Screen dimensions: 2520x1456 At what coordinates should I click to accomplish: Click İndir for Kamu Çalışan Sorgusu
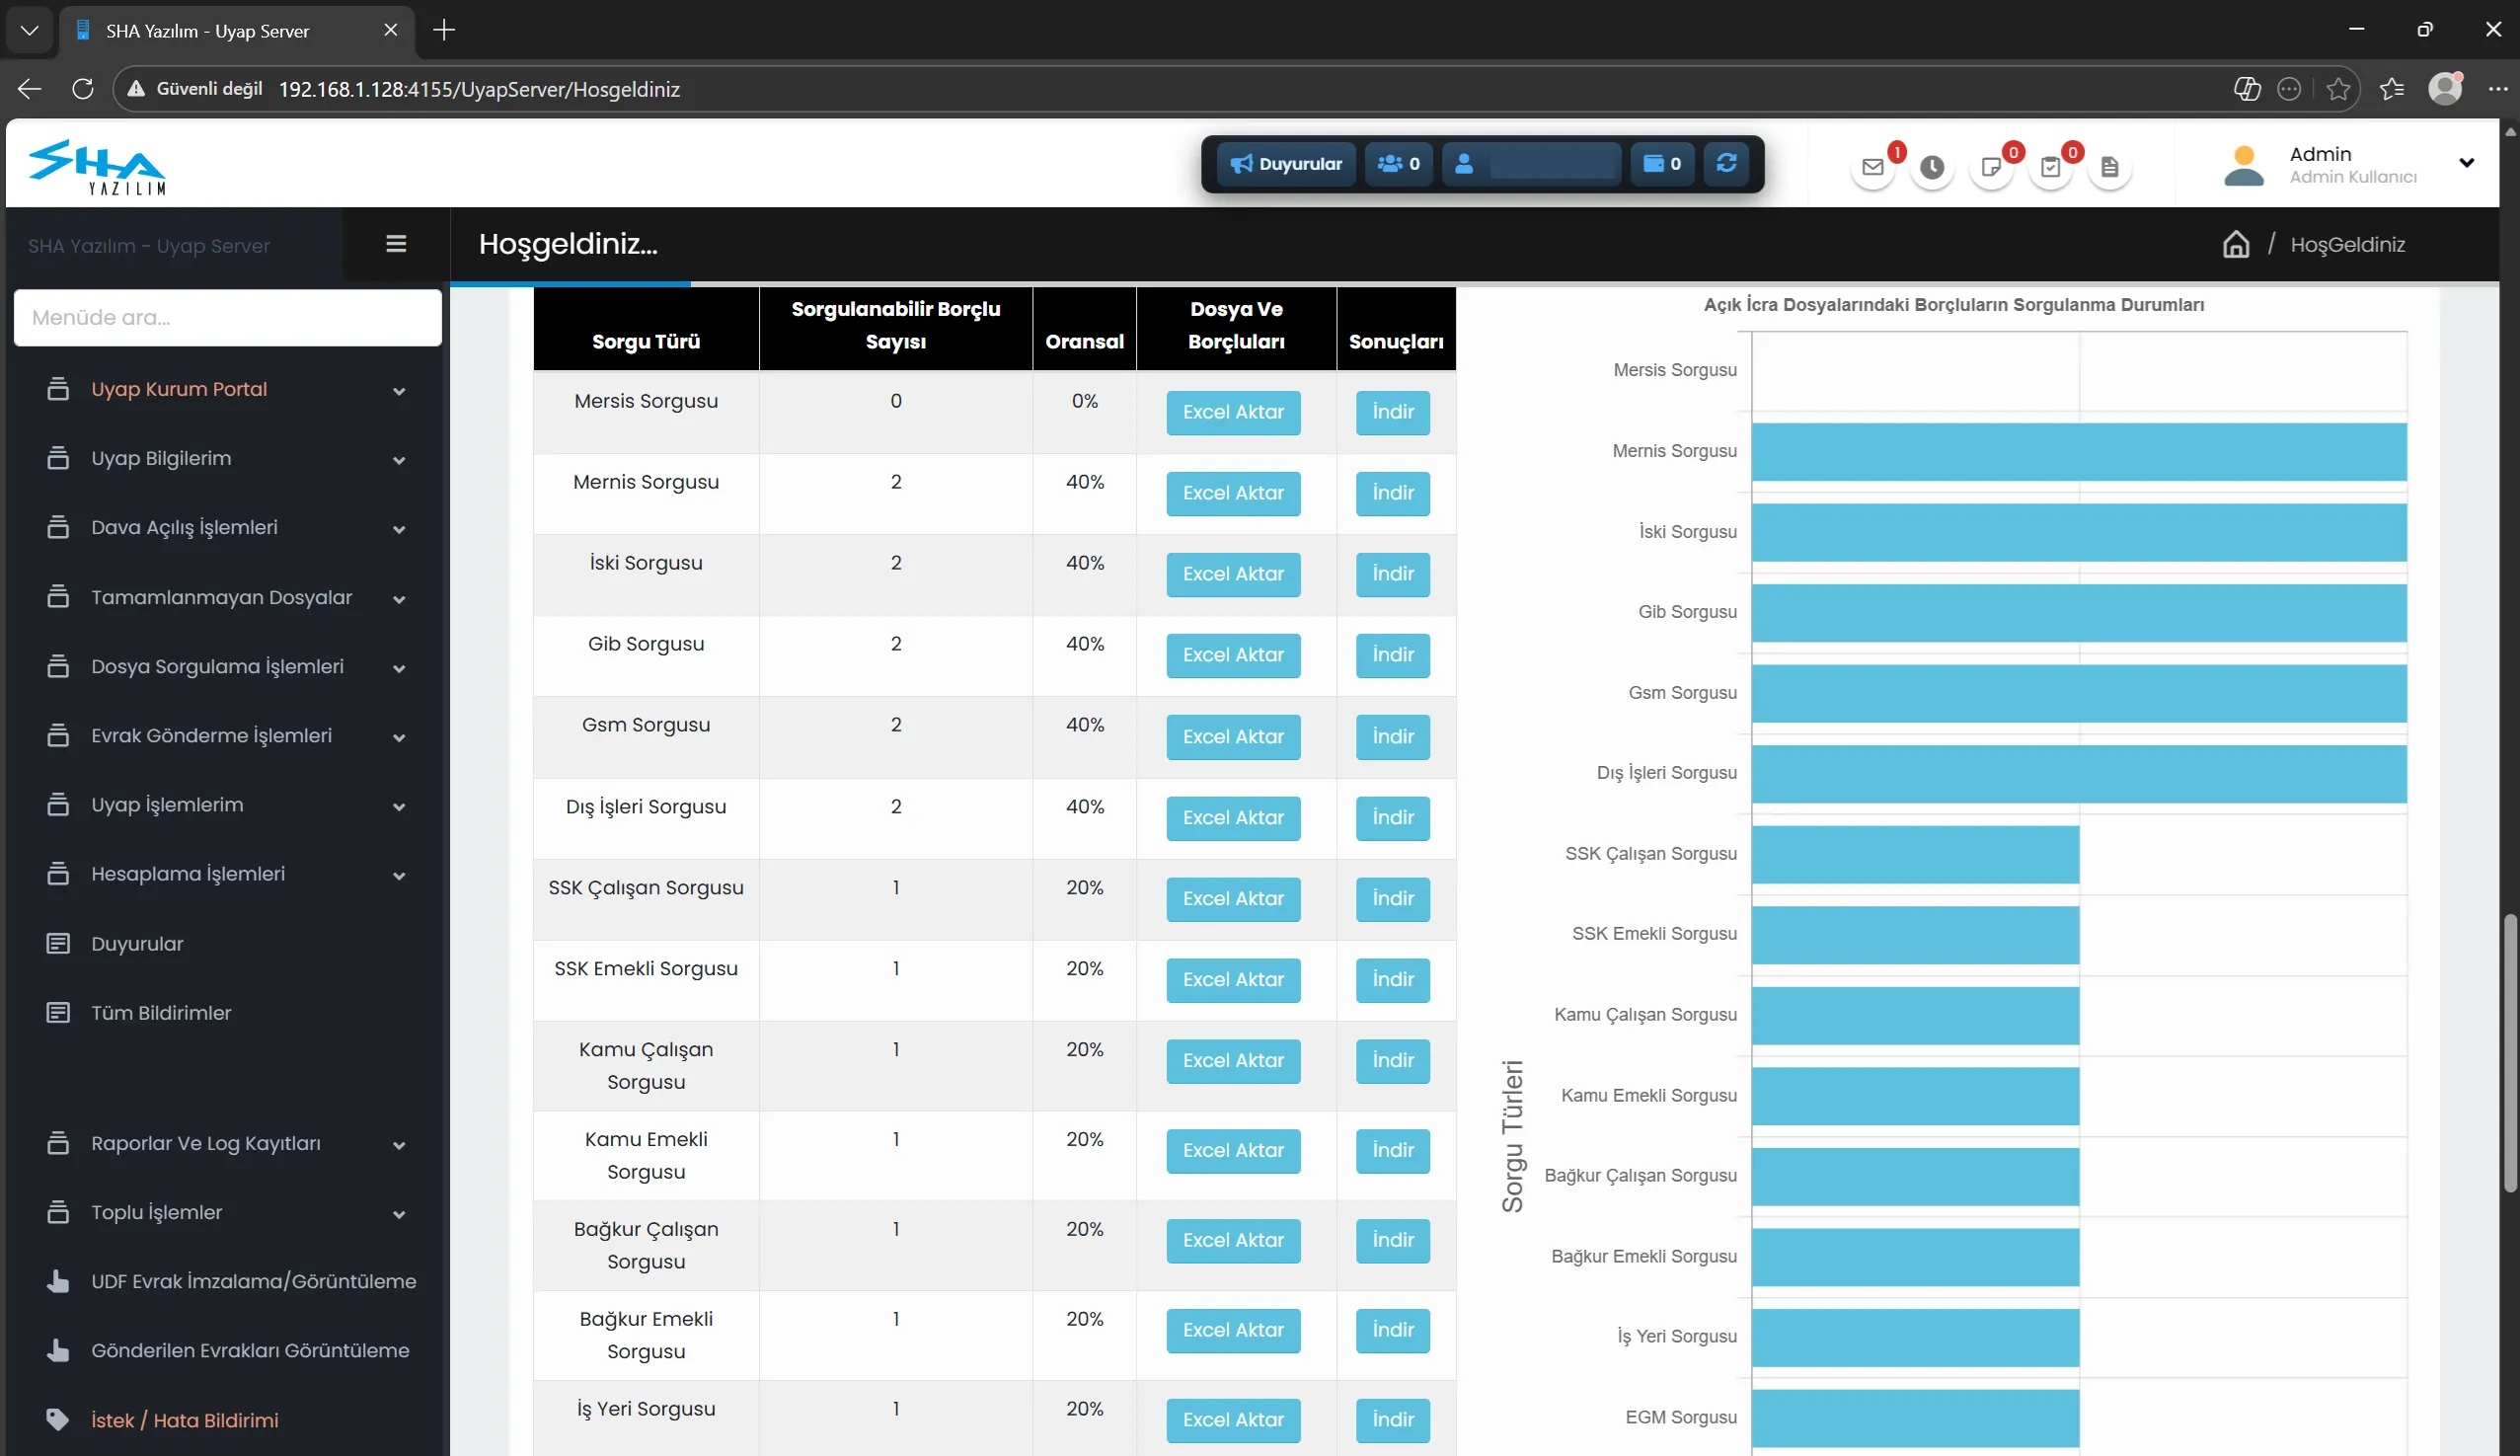(x=1393, y=1061)
